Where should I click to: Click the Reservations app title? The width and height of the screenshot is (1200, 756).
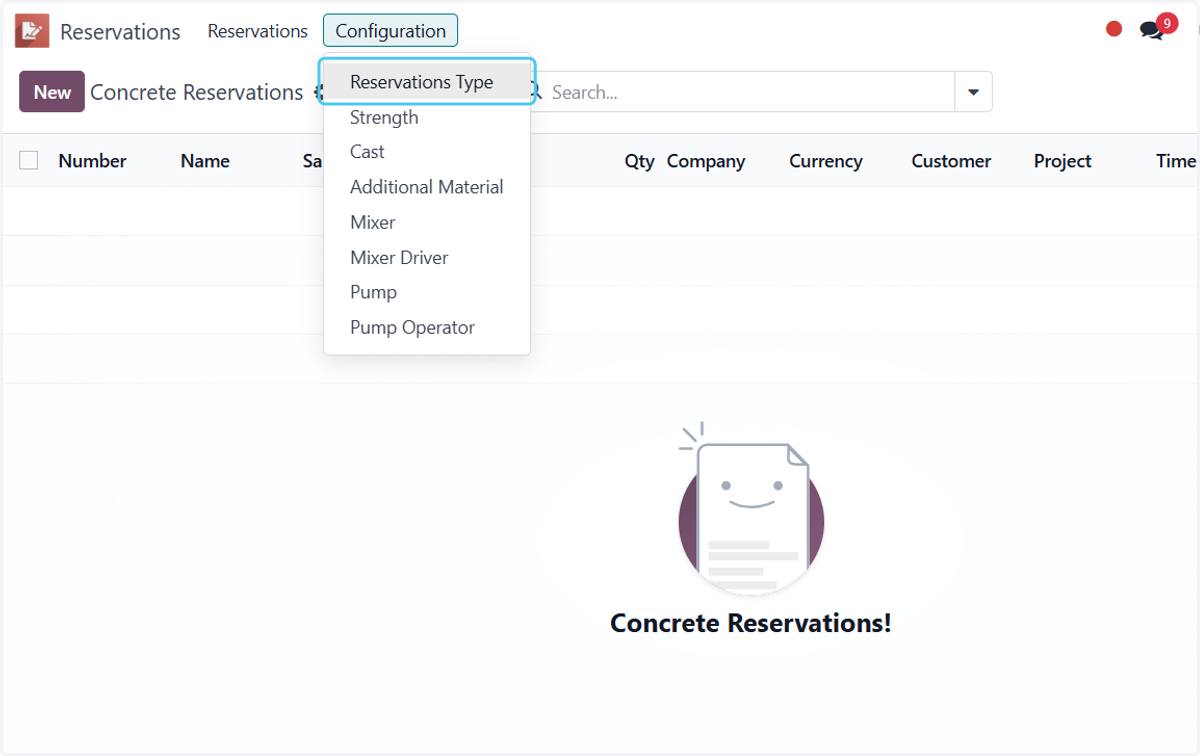click(x=120, y=32)
